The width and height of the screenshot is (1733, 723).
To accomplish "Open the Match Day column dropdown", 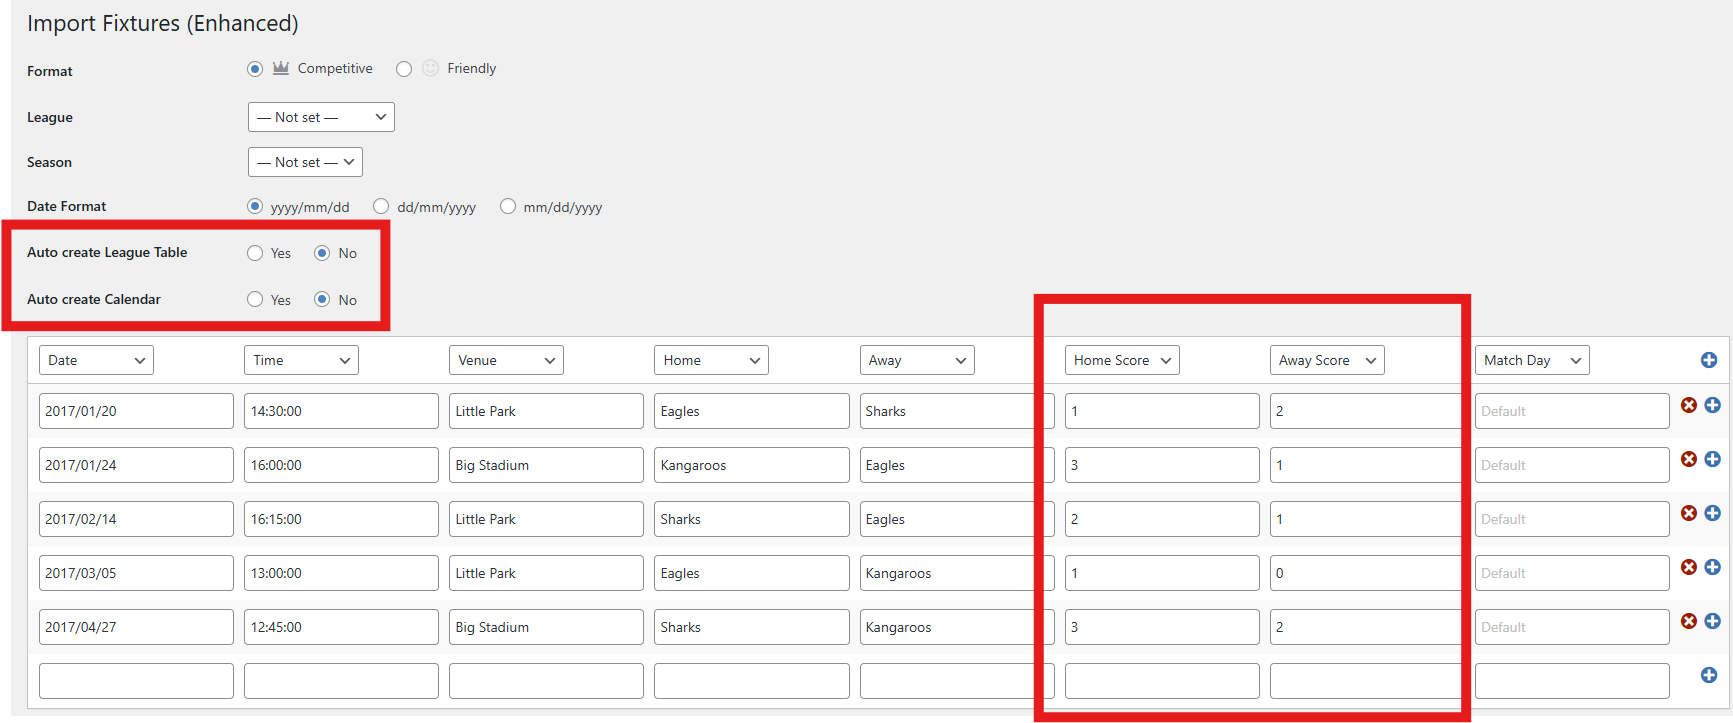I will pyautogui.click(x=1531, y=360).
